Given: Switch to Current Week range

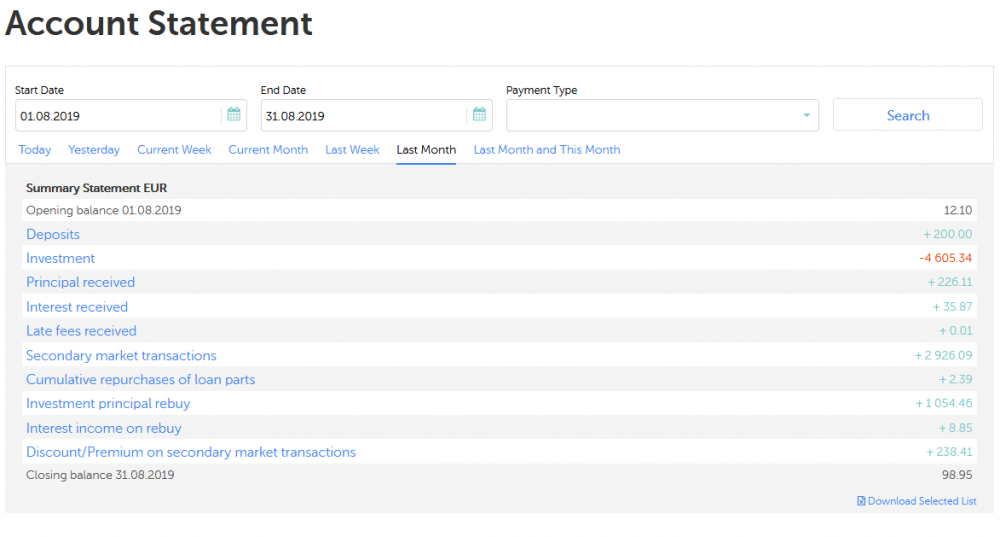Looking at the screenshot, I should click(174, 150).
